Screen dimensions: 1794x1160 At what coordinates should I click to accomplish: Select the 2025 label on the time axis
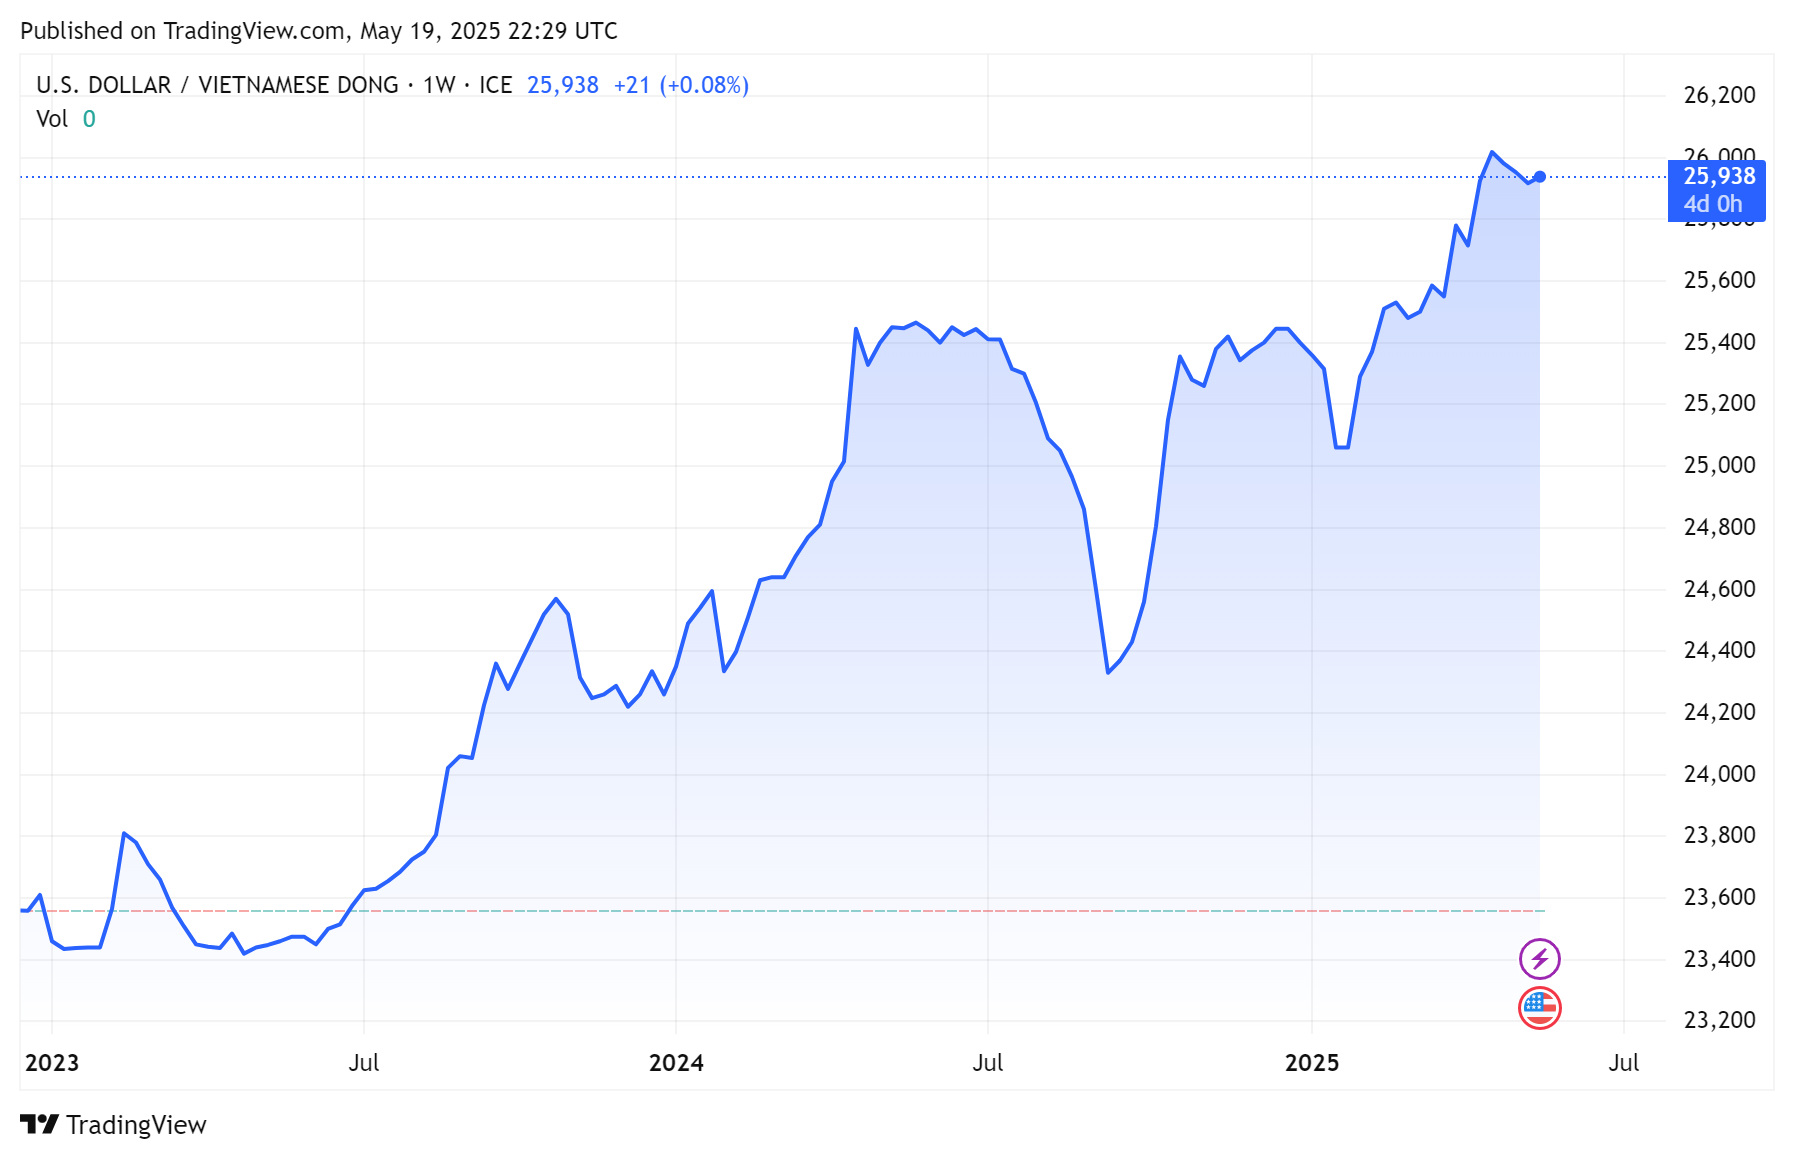(x=1313, y=1063)
